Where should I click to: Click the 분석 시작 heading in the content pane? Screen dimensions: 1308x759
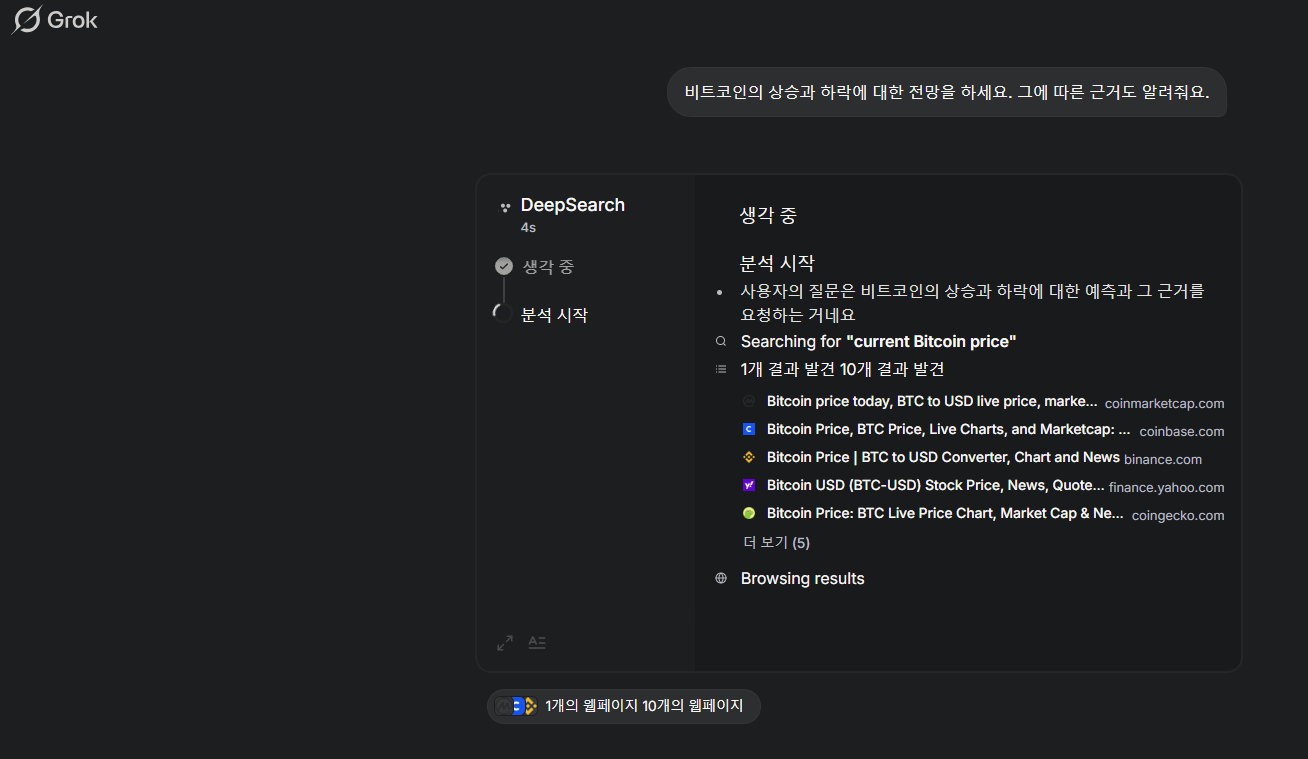[777, 263]
